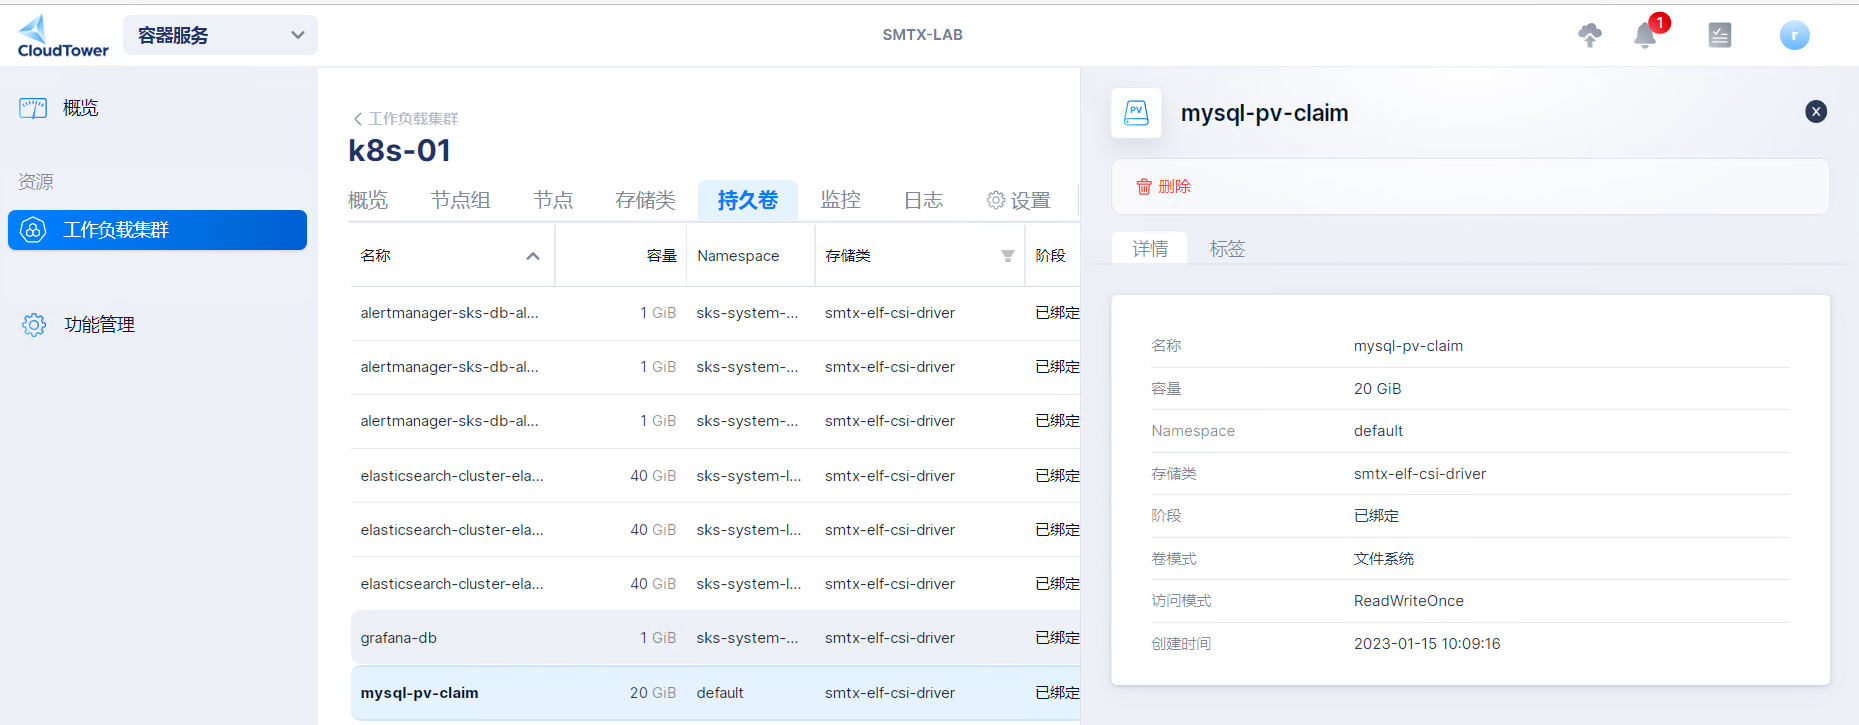Open the notifications bell icon
This screenshot has width=1859, height=725.
coord(1645,36)
